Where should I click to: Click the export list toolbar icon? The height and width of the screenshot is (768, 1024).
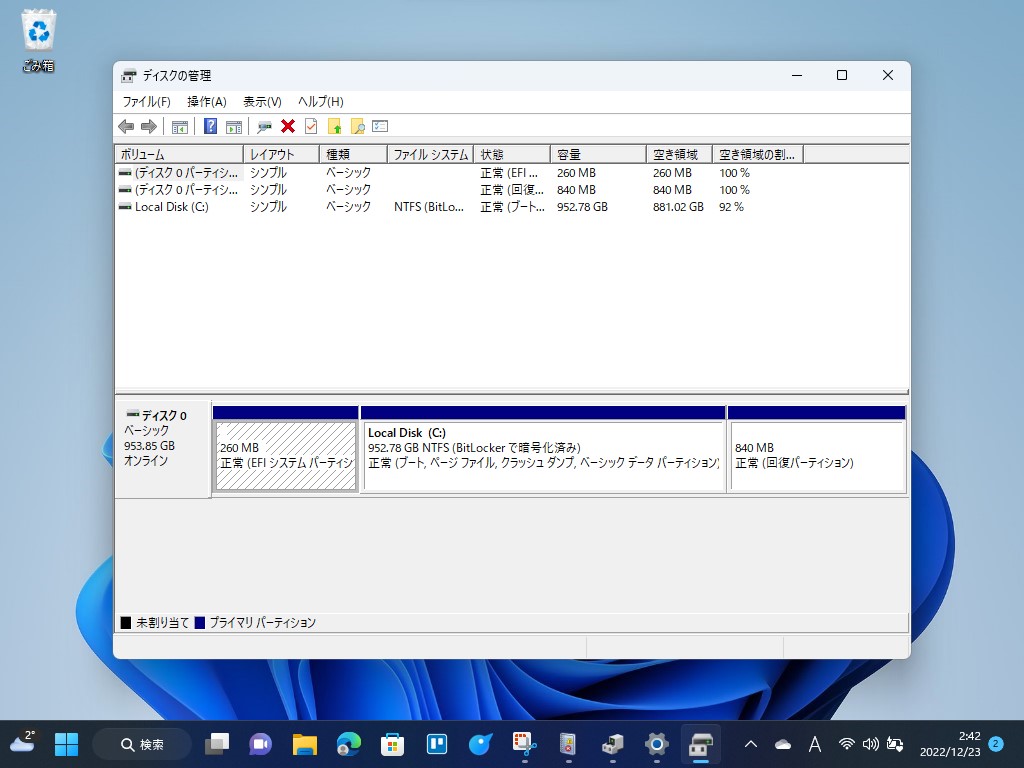379,126
